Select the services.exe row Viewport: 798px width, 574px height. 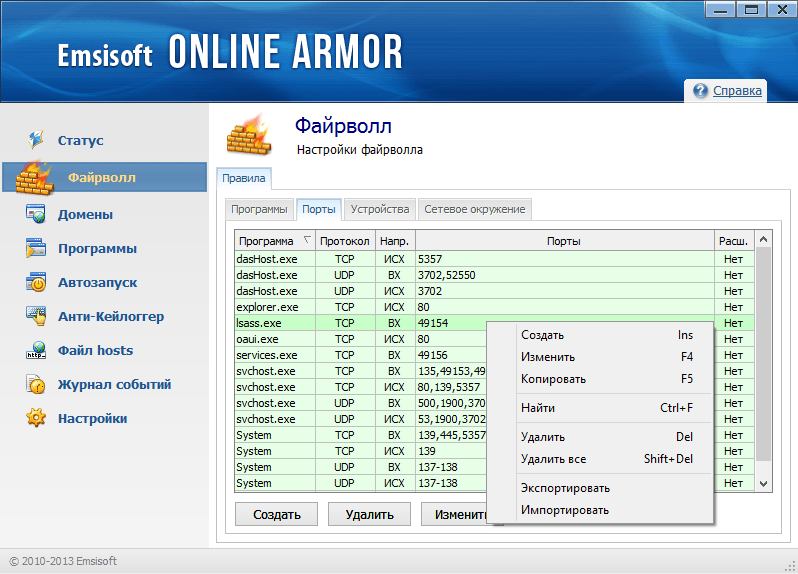click(x=361, y=355)
